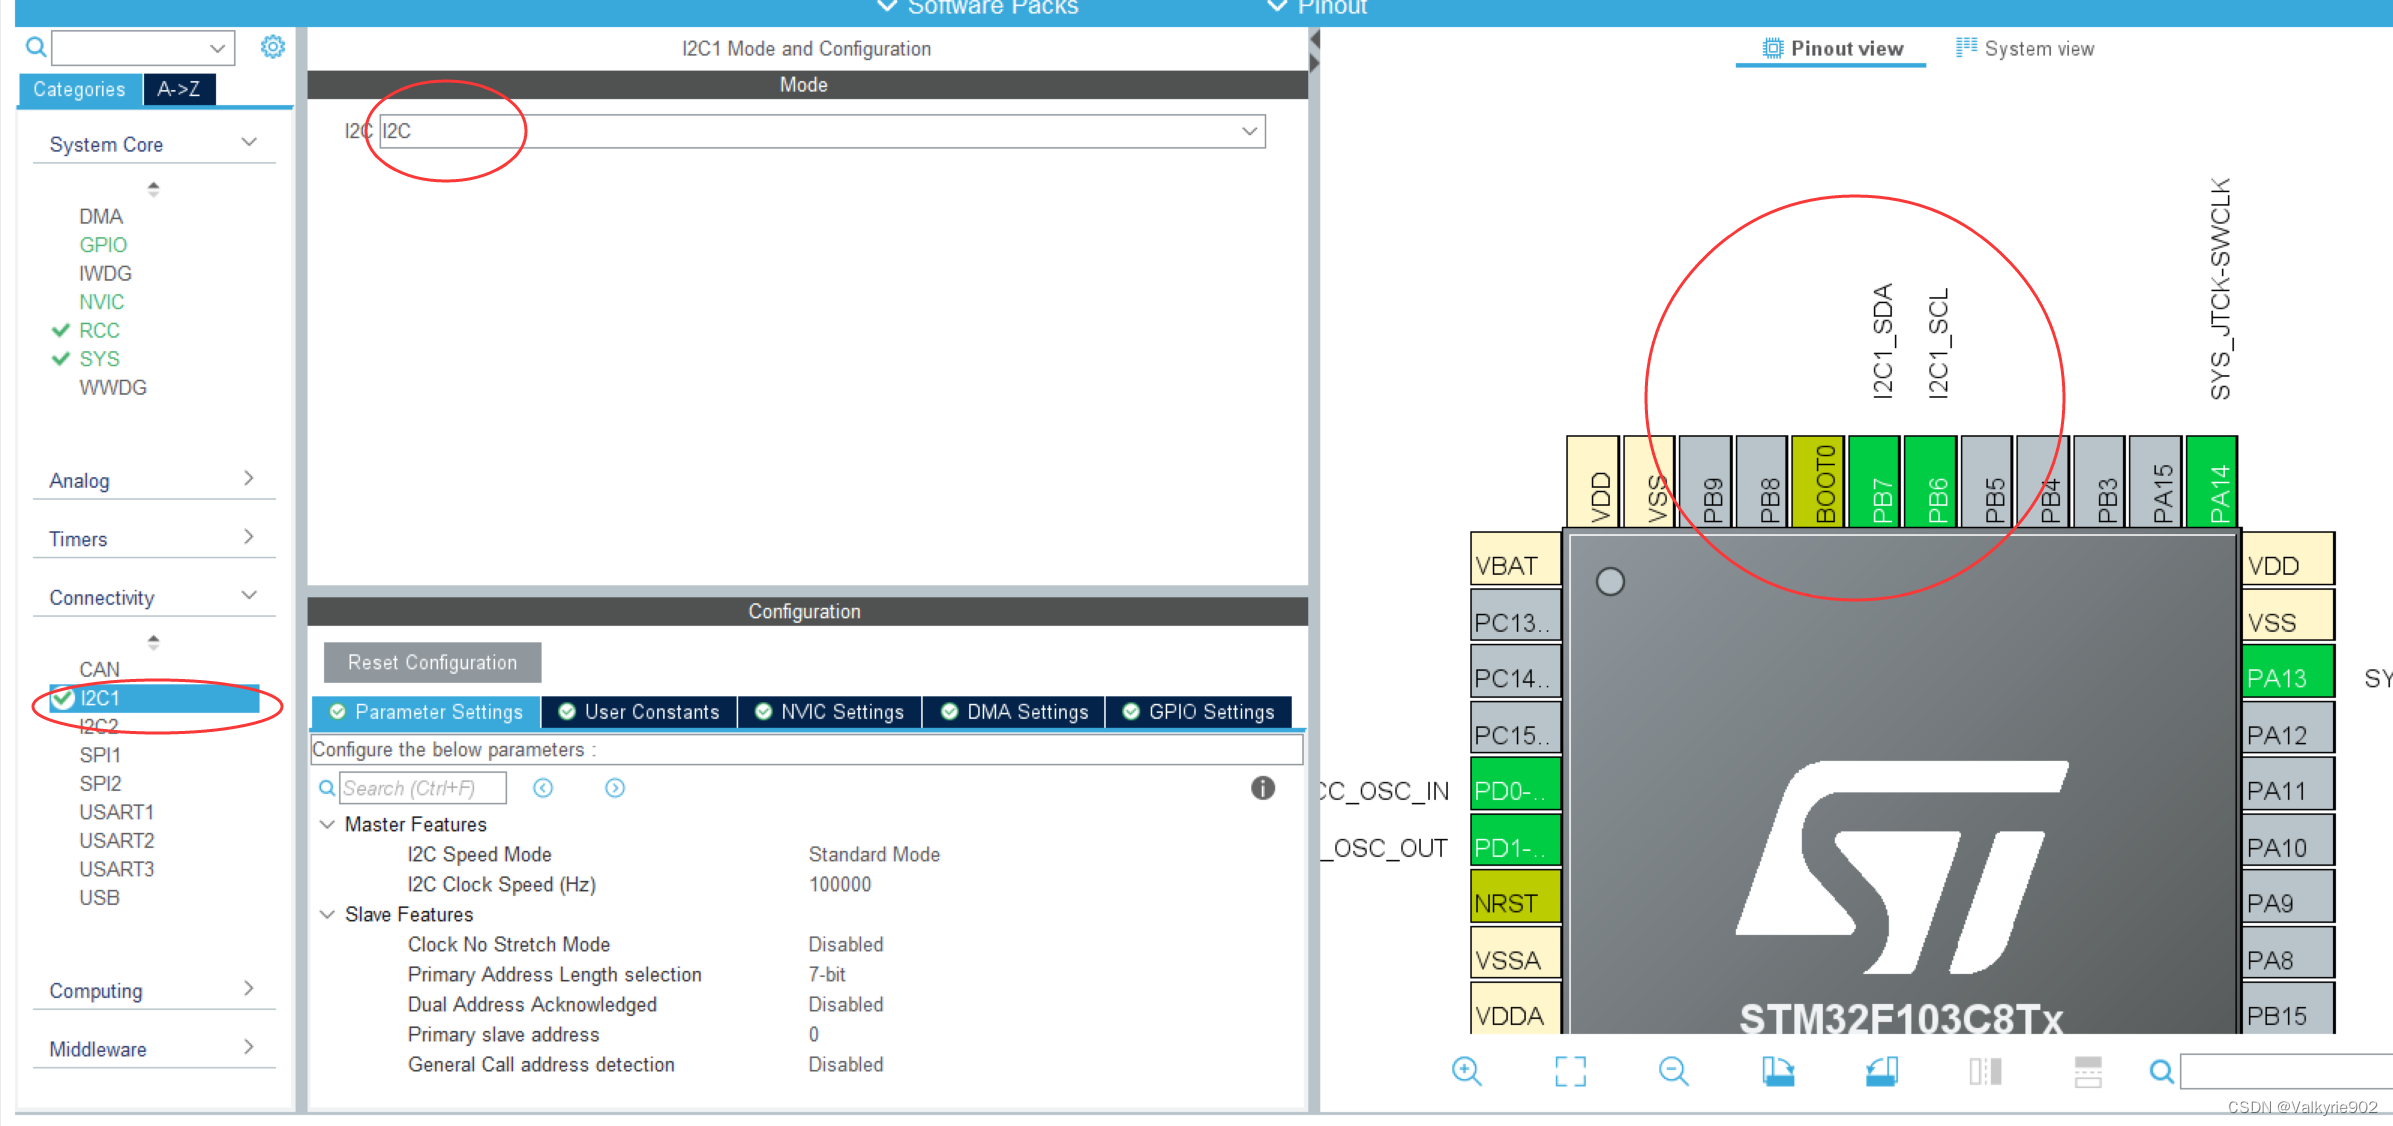Toggle the I2C1 enabled checkmark
The height and width of the screenshot is (1126, 2393).
[x=63, y=698]
